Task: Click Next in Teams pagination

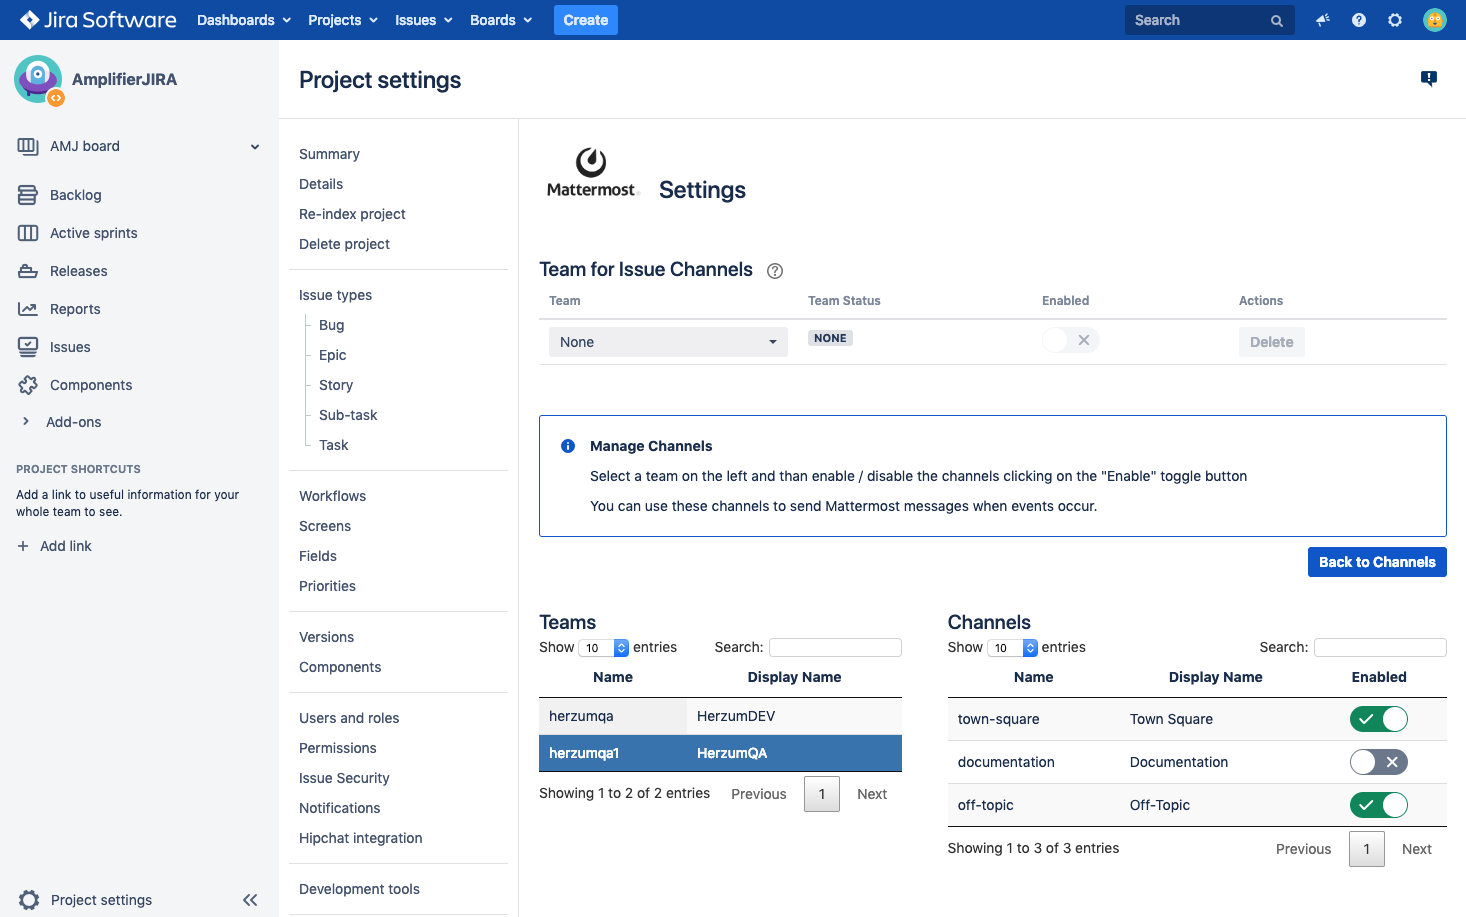Action: 872,794
